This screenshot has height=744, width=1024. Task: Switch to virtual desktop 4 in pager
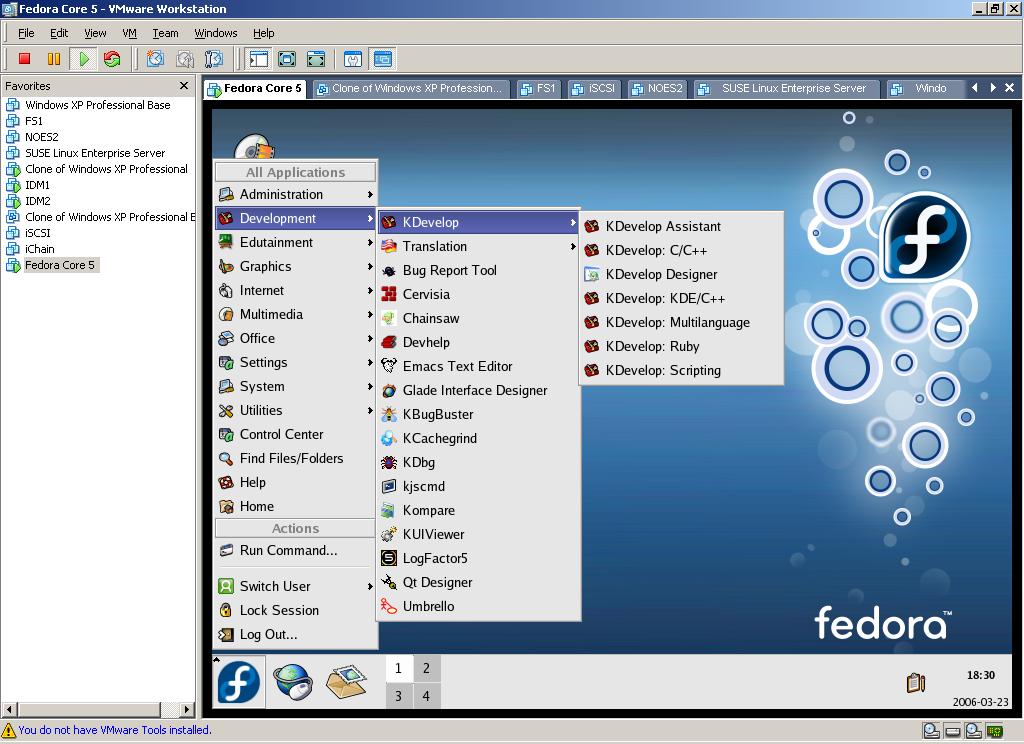(x=426, y=696)
